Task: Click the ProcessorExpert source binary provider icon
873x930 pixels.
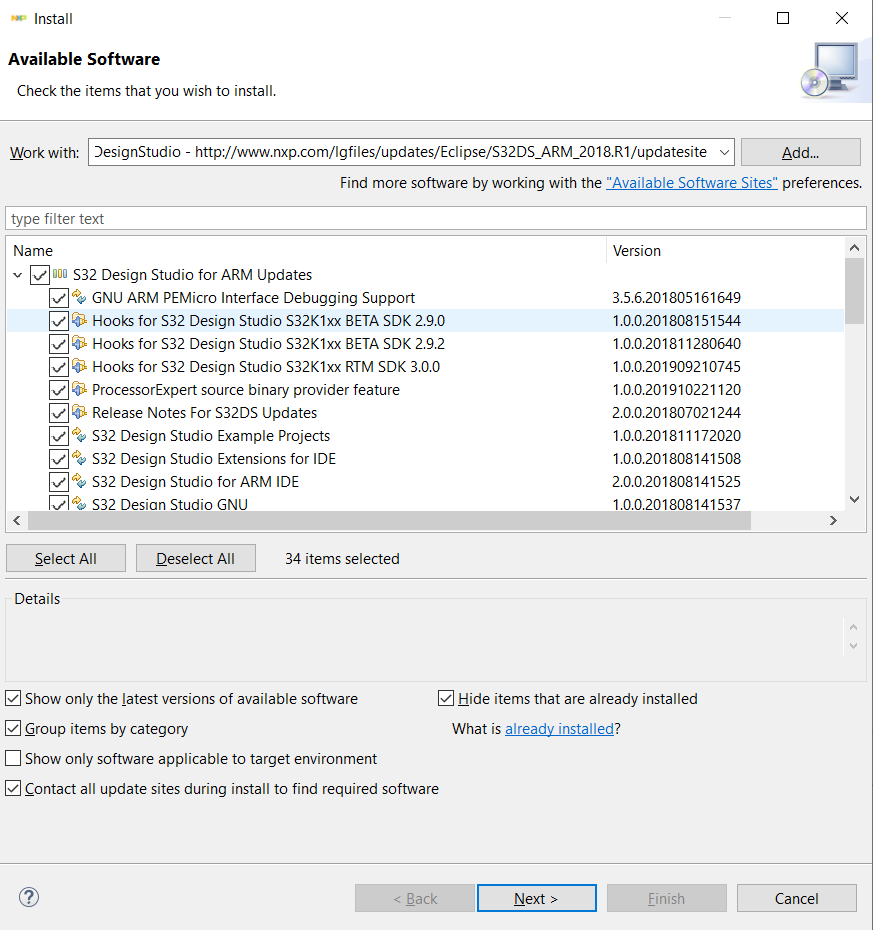Action: pos(79,389)
